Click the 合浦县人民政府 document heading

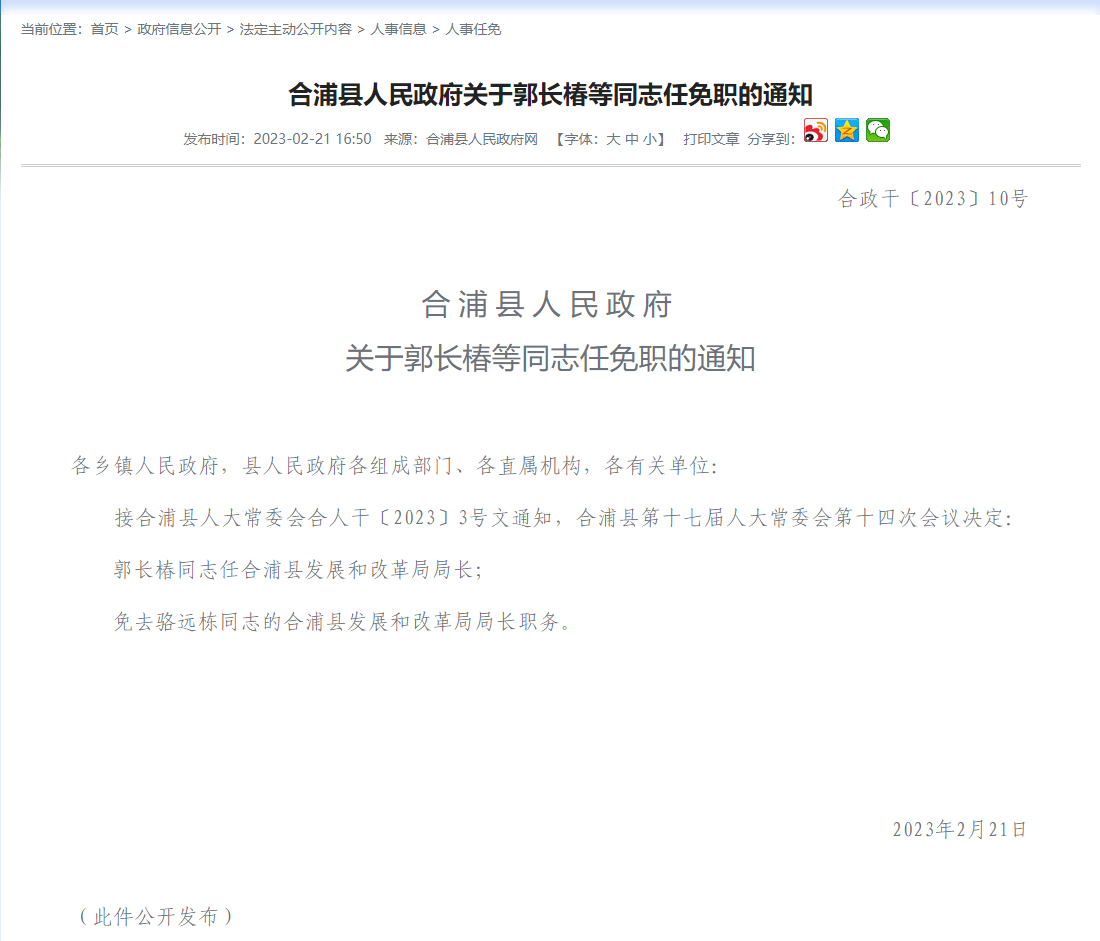(x=547, y=305)
